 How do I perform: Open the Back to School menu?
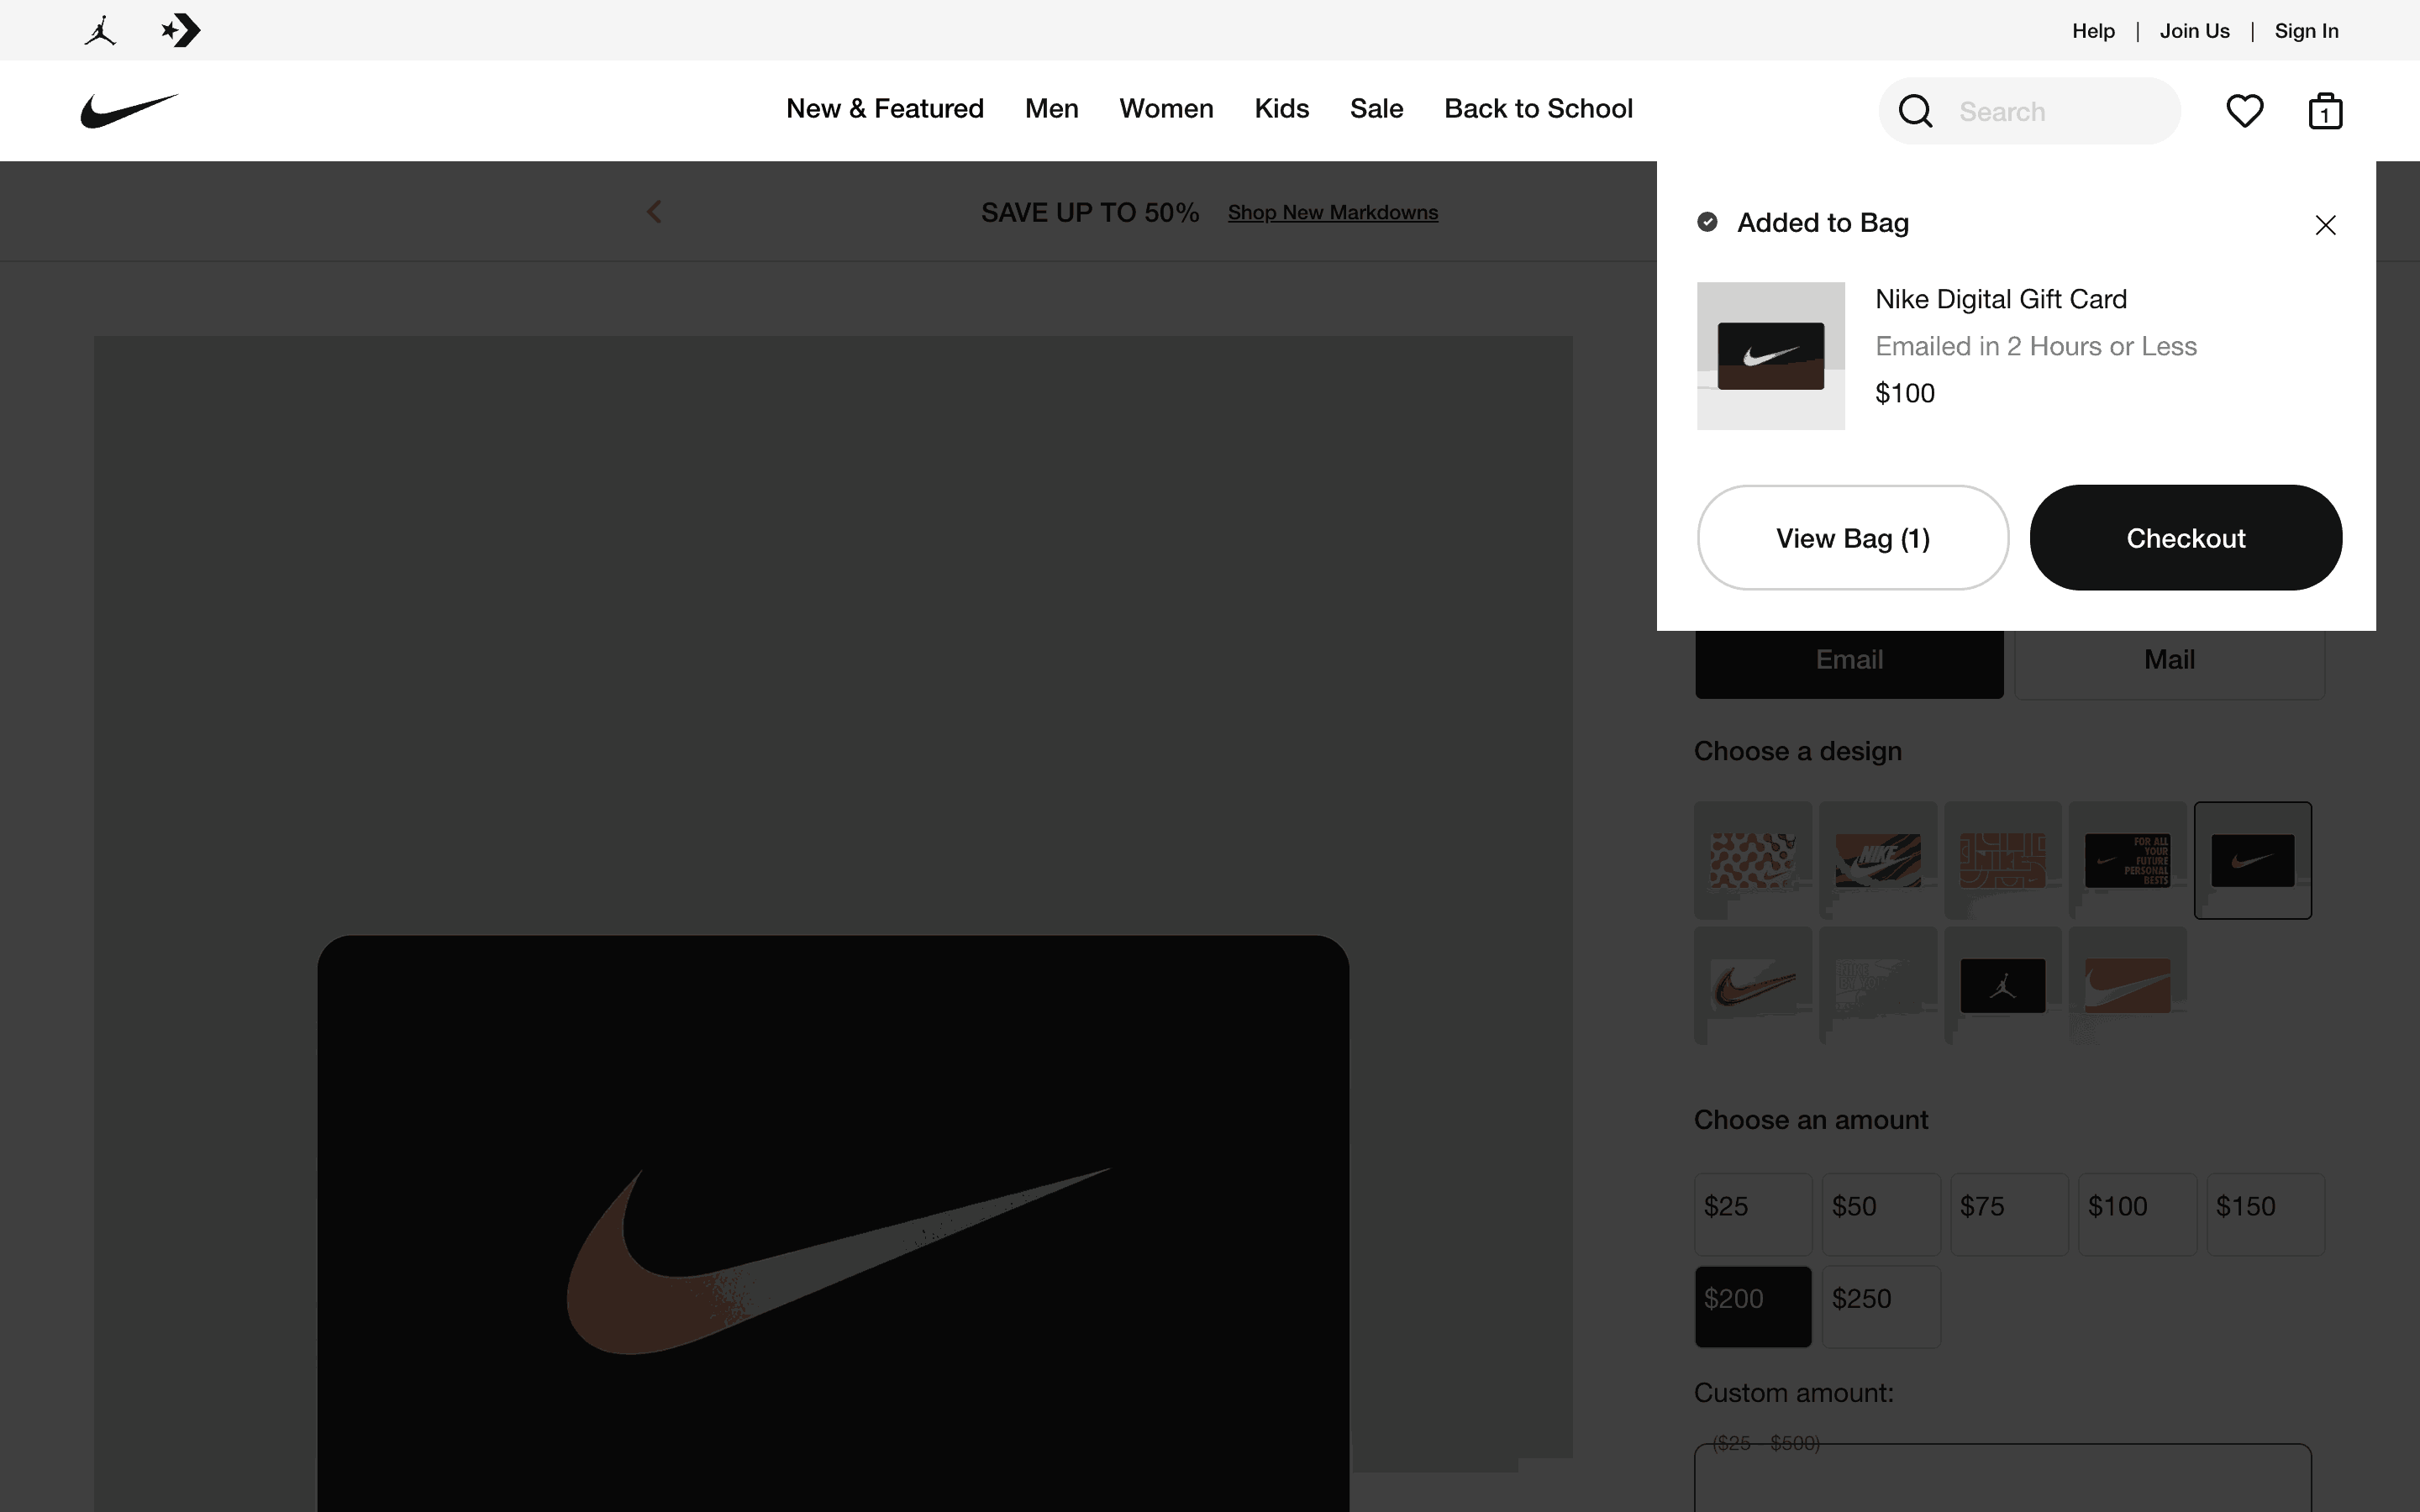point(1538,108)
